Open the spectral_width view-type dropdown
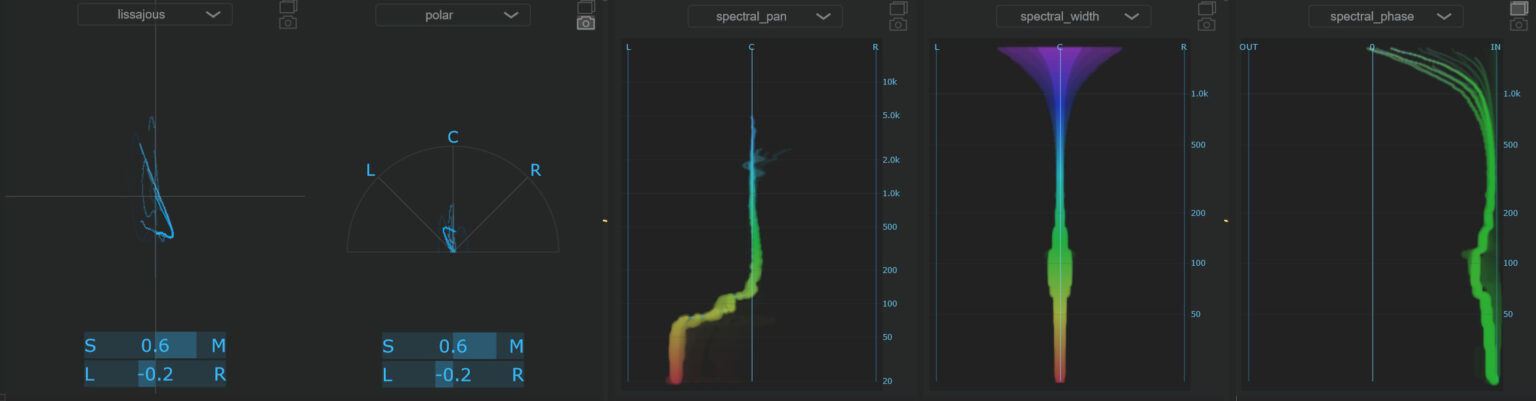 point(1073,16)
